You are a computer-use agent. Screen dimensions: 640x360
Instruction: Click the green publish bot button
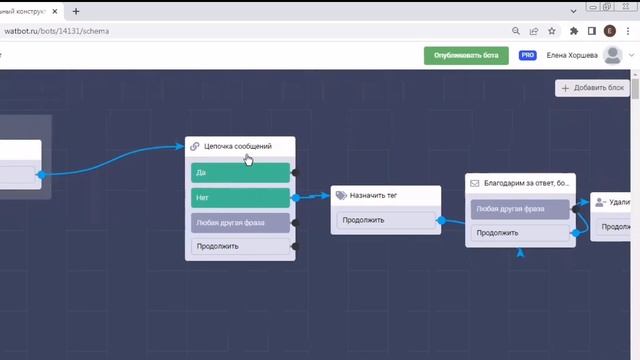[x=466, y=56]
